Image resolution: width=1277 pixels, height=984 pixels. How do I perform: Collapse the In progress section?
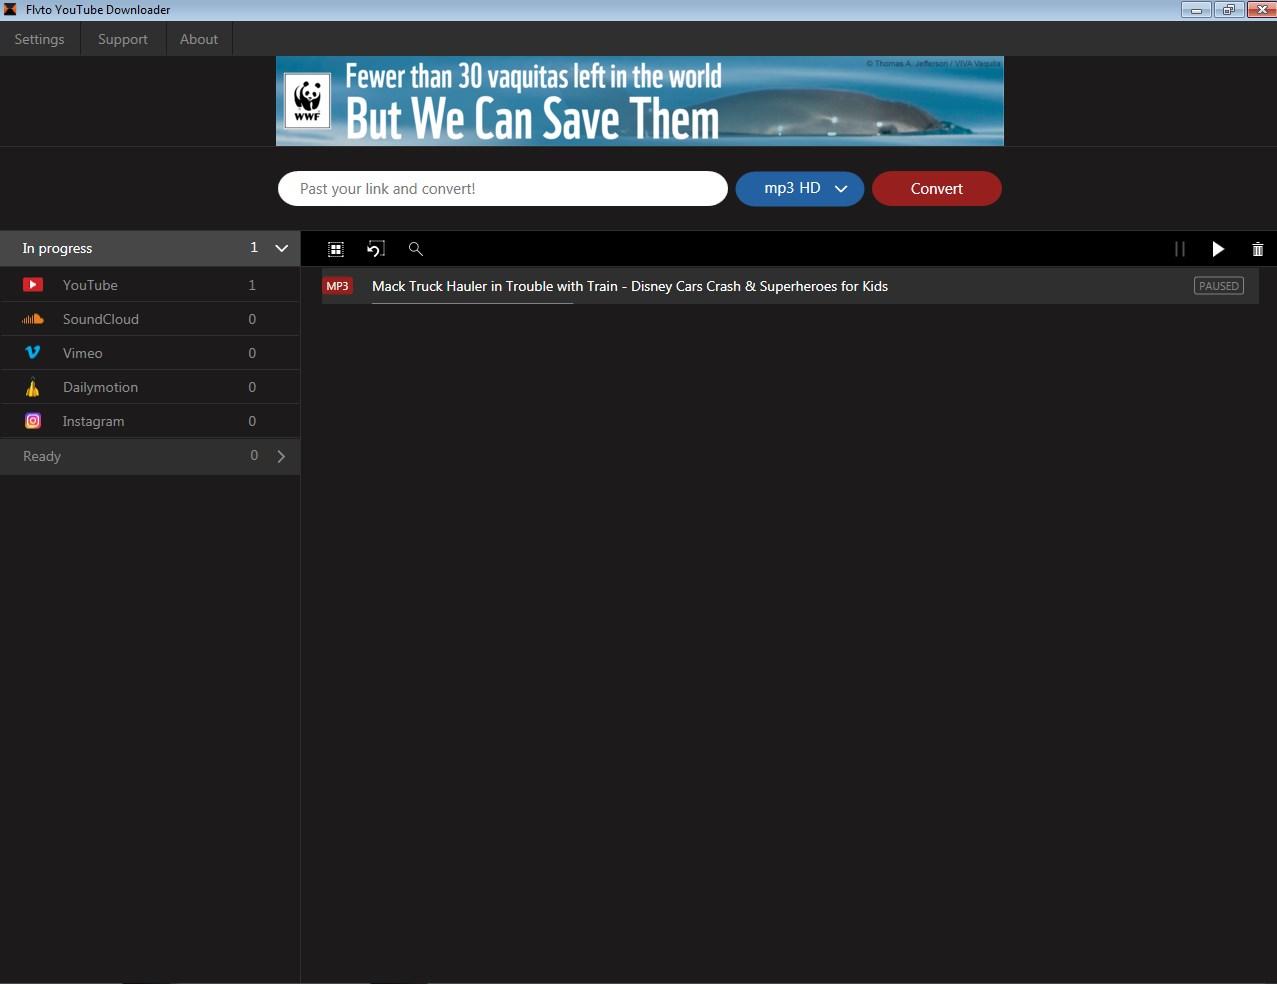point(282,248)
